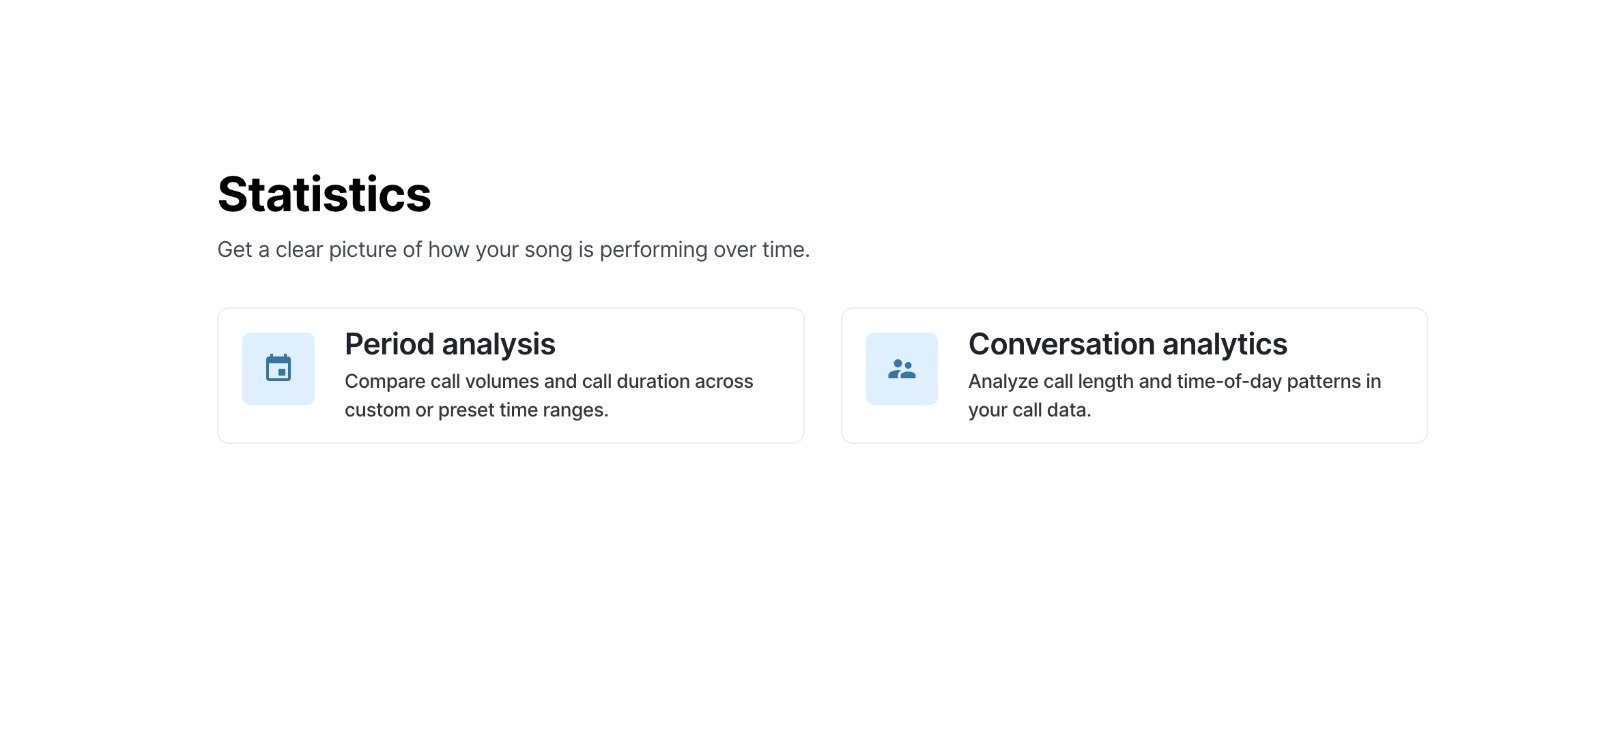Image resolution: width=1600 pixels, height=730 pixels.
Task: Select the light blue tile behind the calendar icon
Action: [x=278, y=369]
